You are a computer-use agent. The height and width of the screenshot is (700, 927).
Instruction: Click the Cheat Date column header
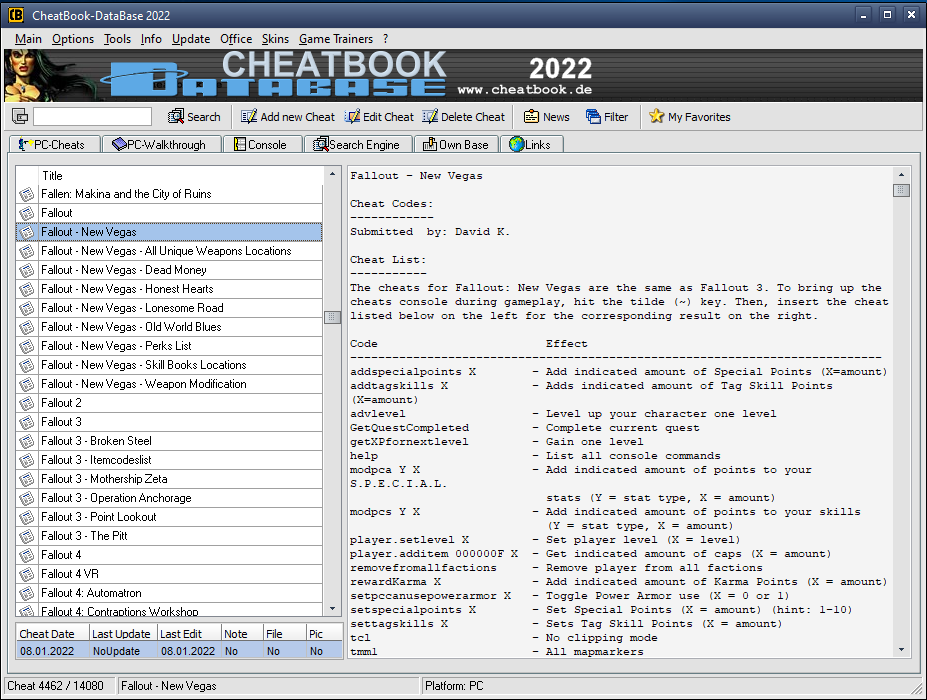point(52,634)
